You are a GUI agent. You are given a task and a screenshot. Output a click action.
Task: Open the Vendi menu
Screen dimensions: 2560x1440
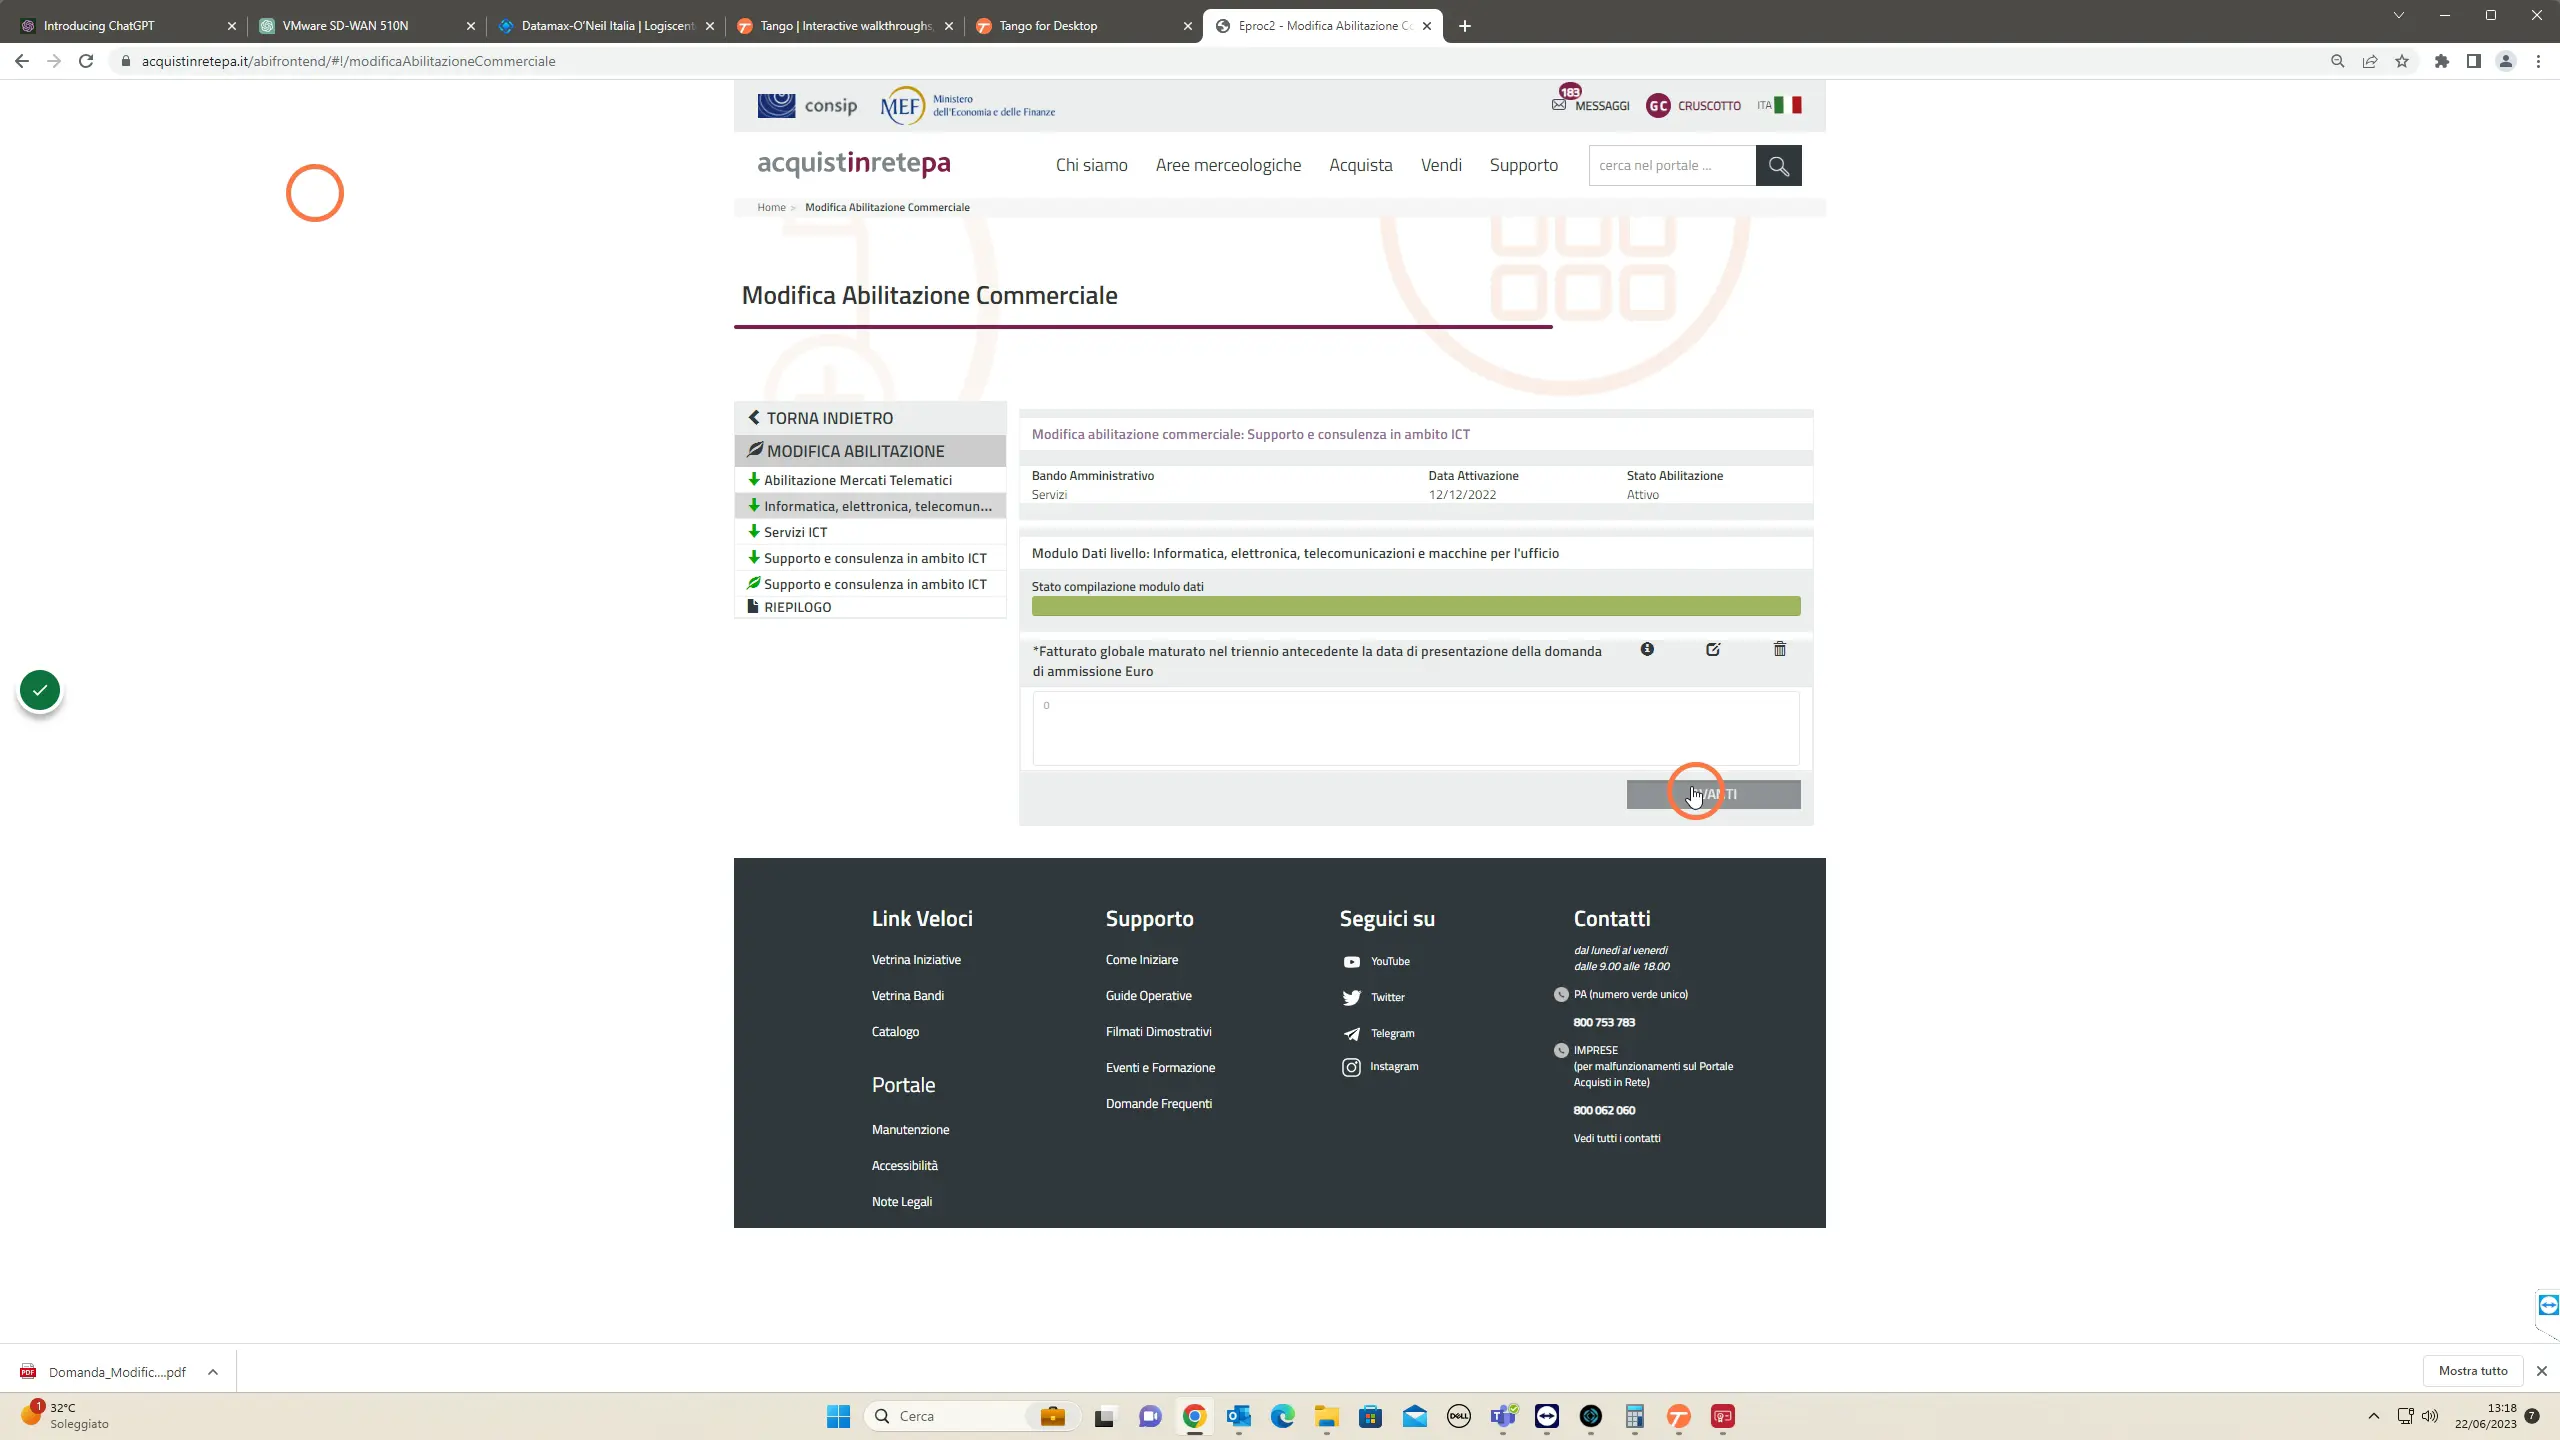click(x=1441, y=165)
